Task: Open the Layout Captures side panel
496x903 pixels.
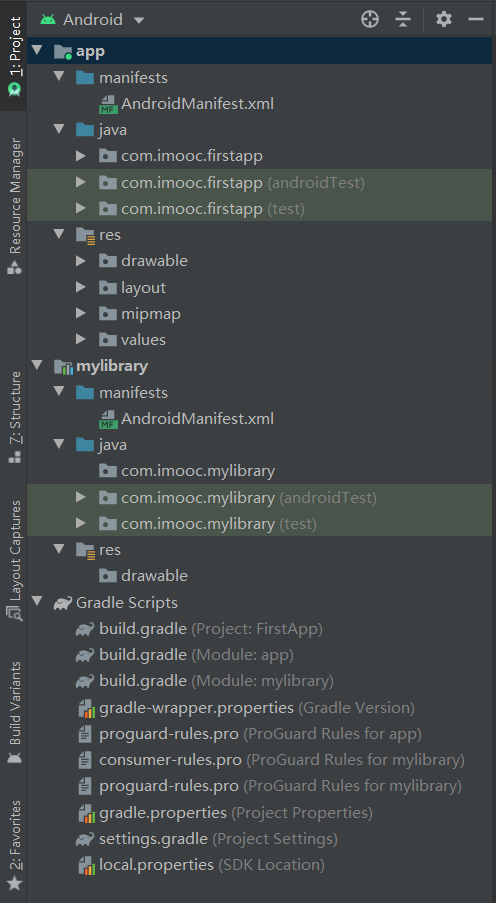Action: (x=14, y=560)
